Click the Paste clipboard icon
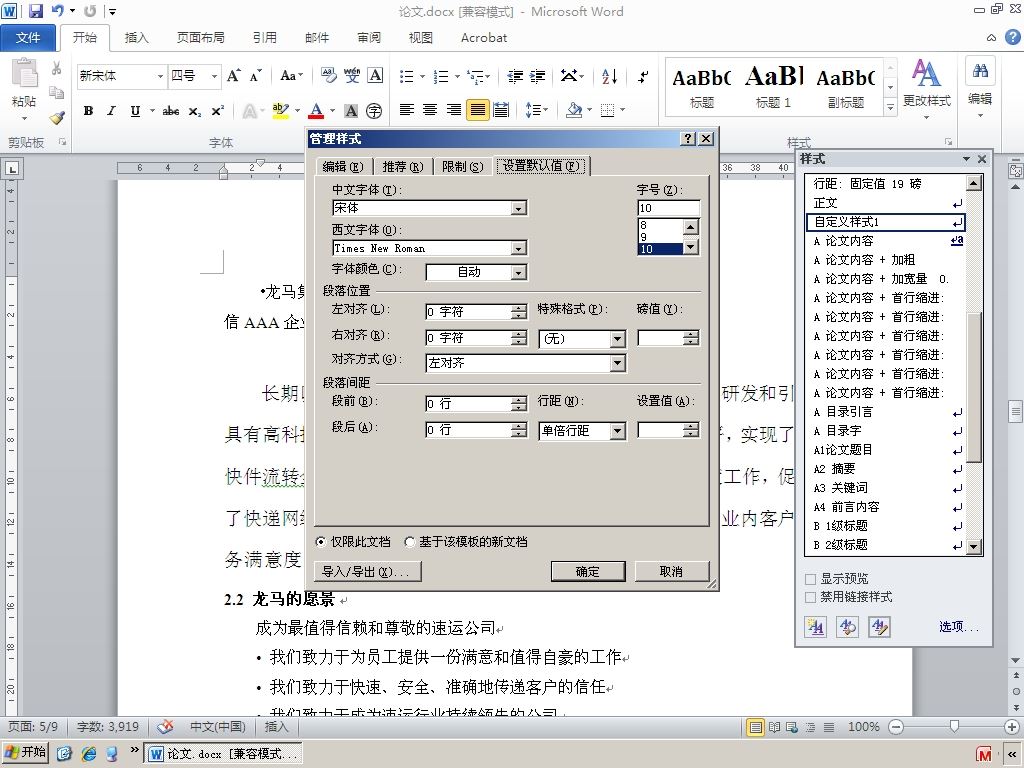This screenshot has height=768, width=1024. (x=24, y=73)
